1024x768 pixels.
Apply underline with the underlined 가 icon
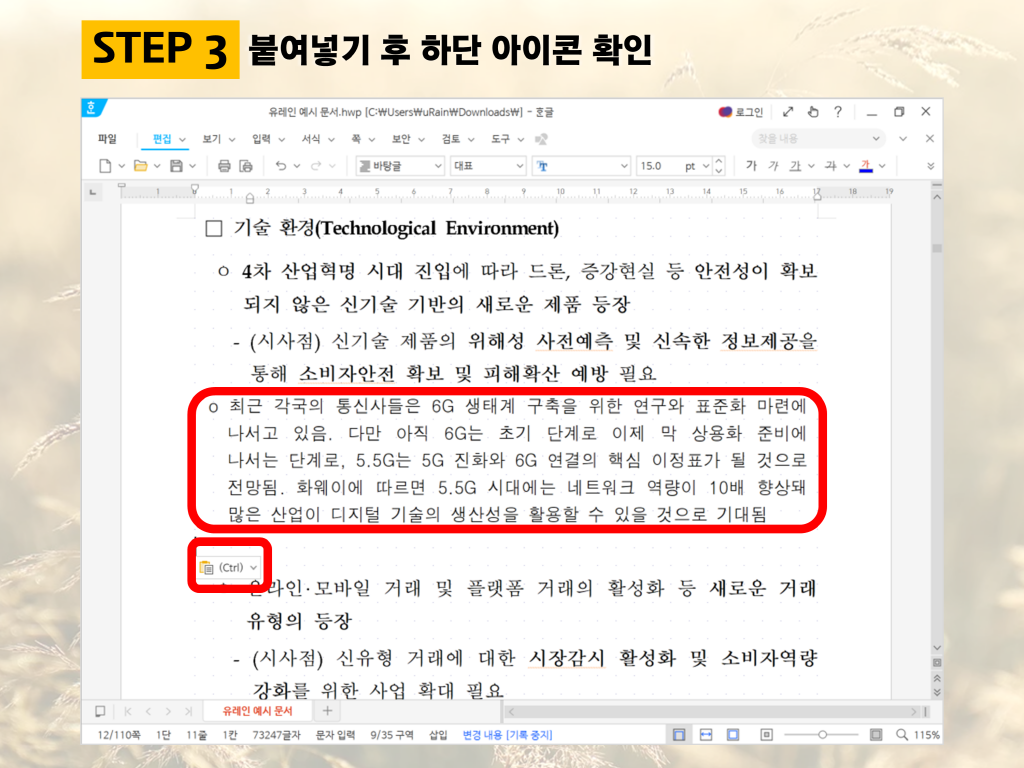[x=795, y=166]
